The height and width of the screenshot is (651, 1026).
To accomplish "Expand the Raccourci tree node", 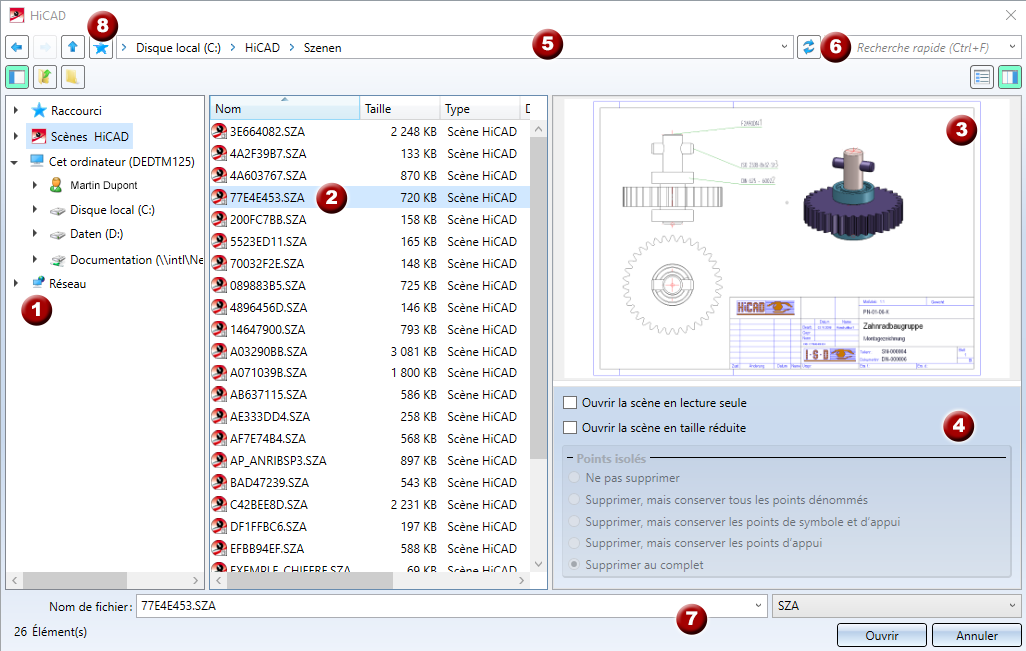I will 15,111.
